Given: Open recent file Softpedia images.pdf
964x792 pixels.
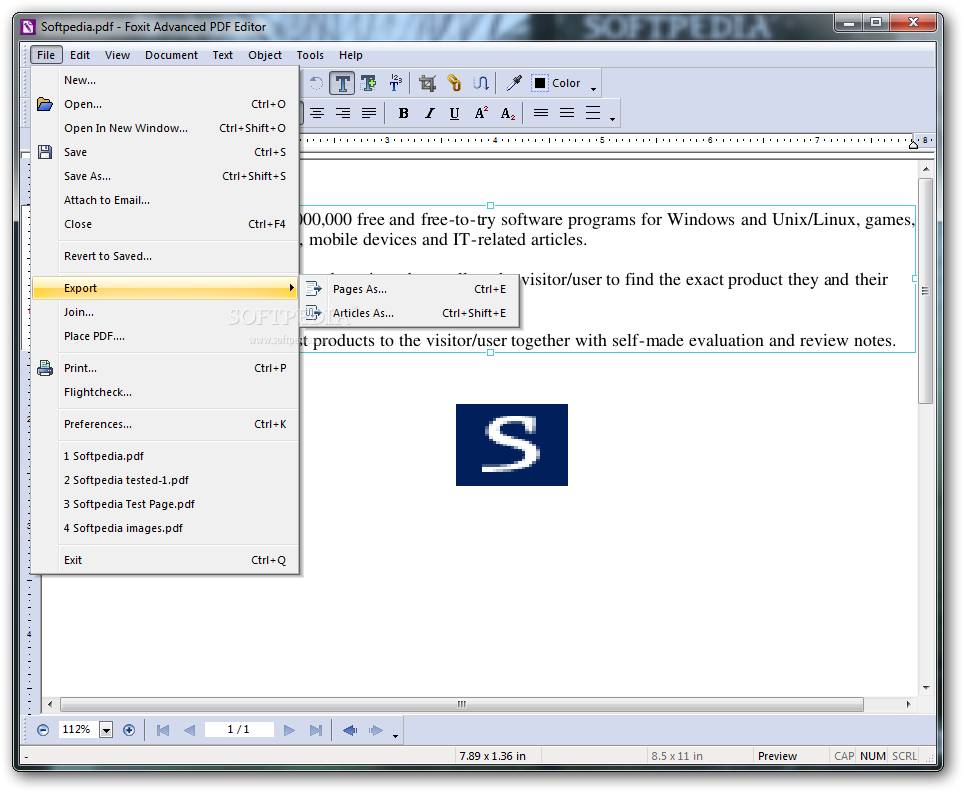Looking at the screenshot, I should pos(164,528).
